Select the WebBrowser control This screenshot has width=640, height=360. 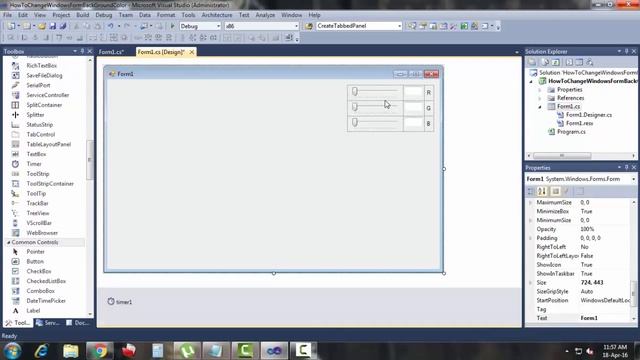(42, 233)
